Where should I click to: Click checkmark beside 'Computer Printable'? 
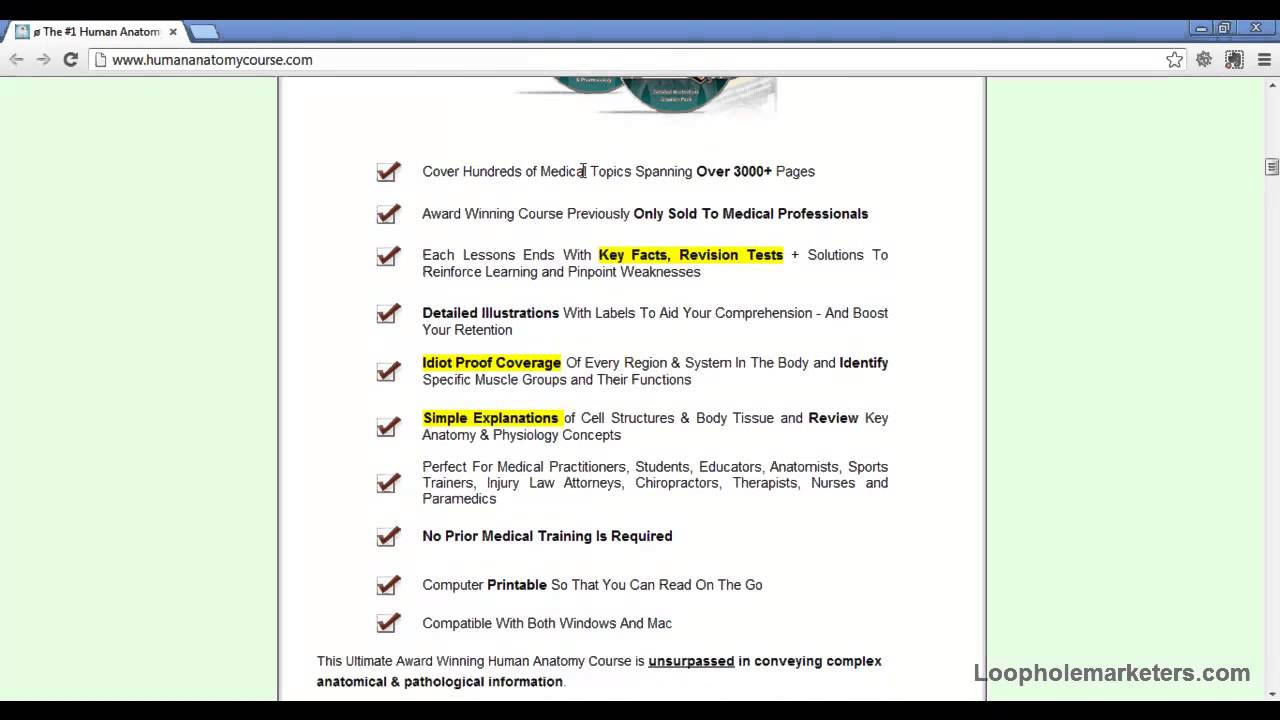click(388, 585)
